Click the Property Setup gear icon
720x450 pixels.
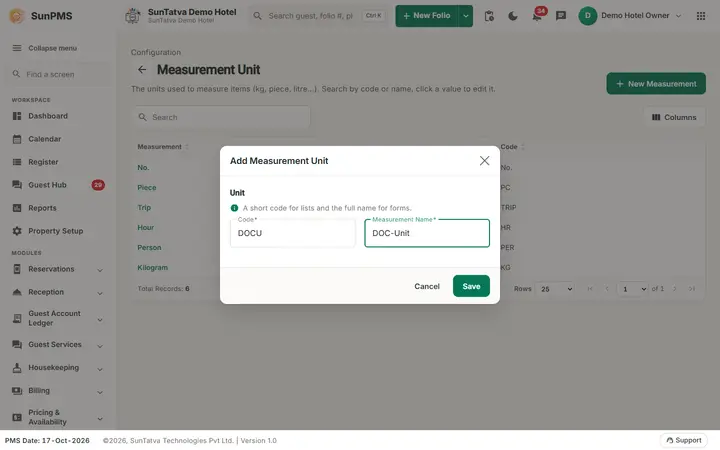17,231
